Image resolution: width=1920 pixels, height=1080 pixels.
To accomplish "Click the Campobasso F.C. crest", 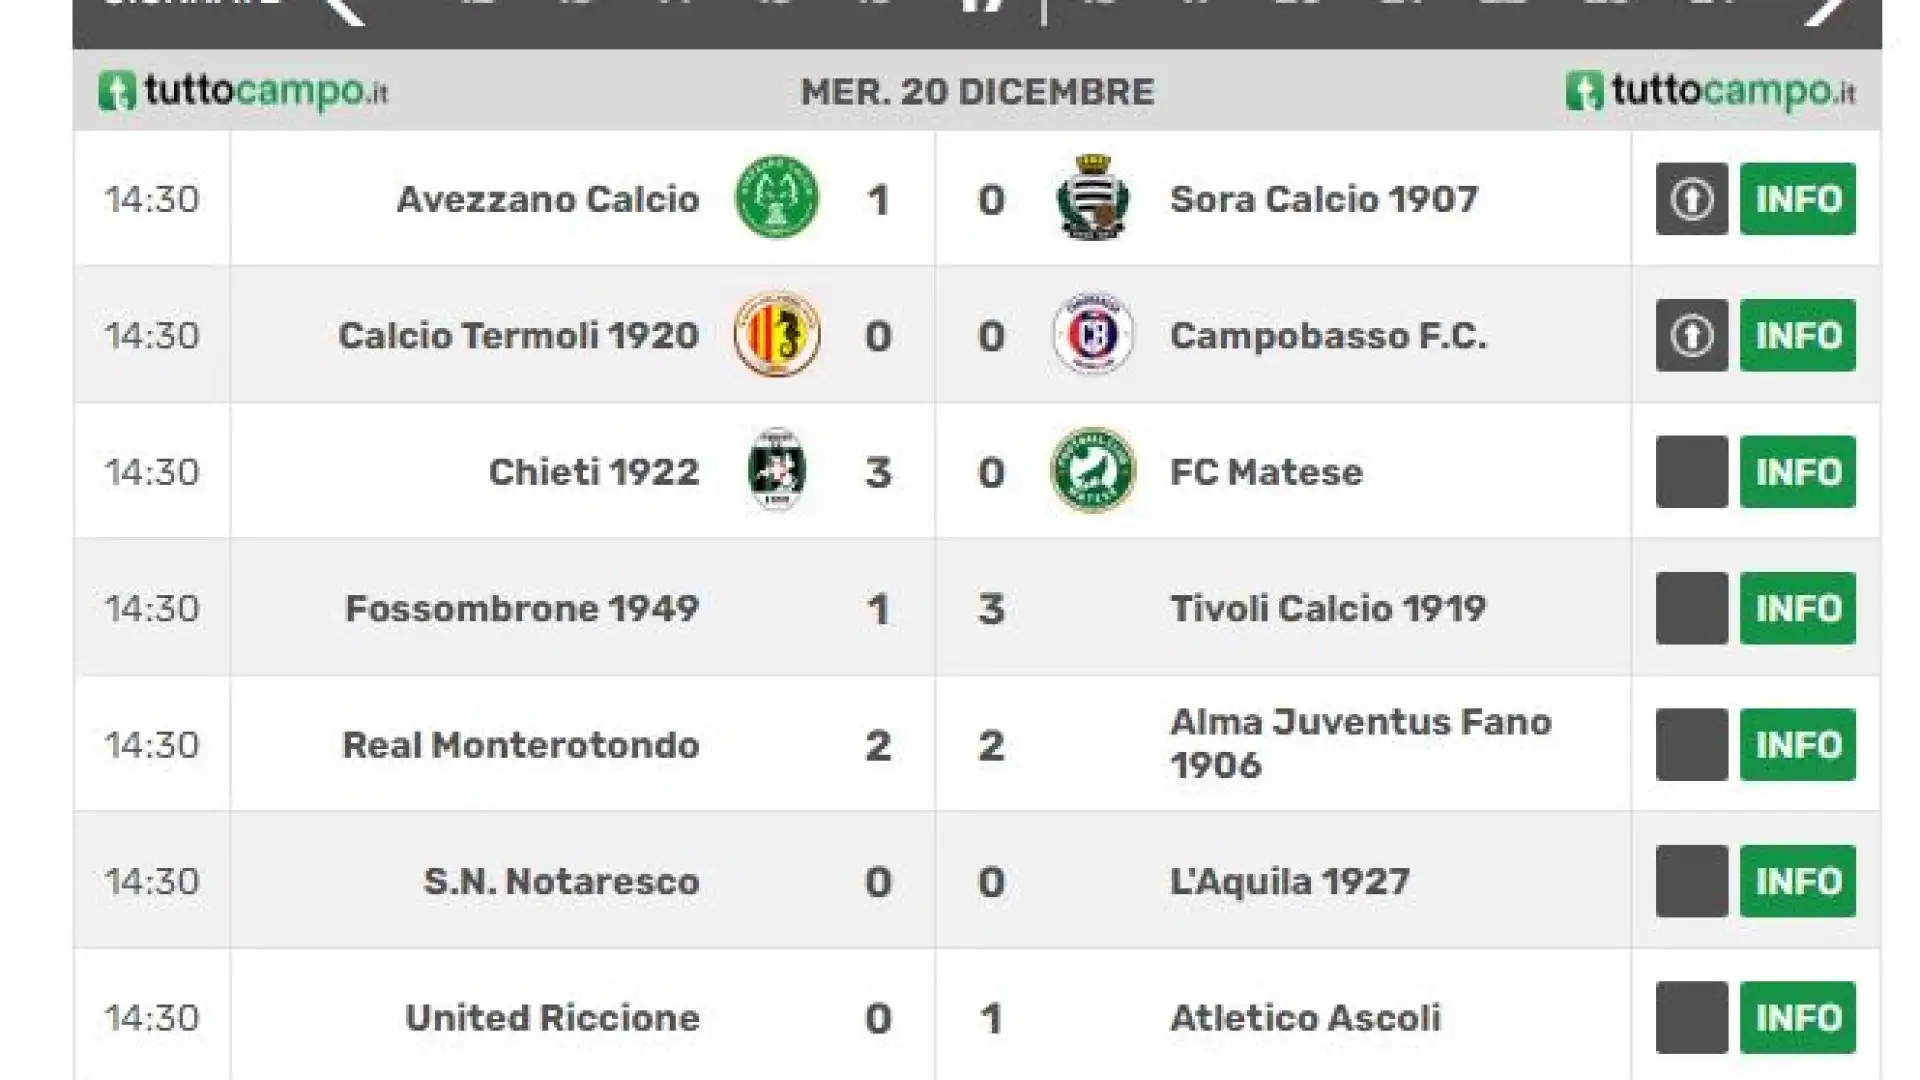I will click(1093, 334).
